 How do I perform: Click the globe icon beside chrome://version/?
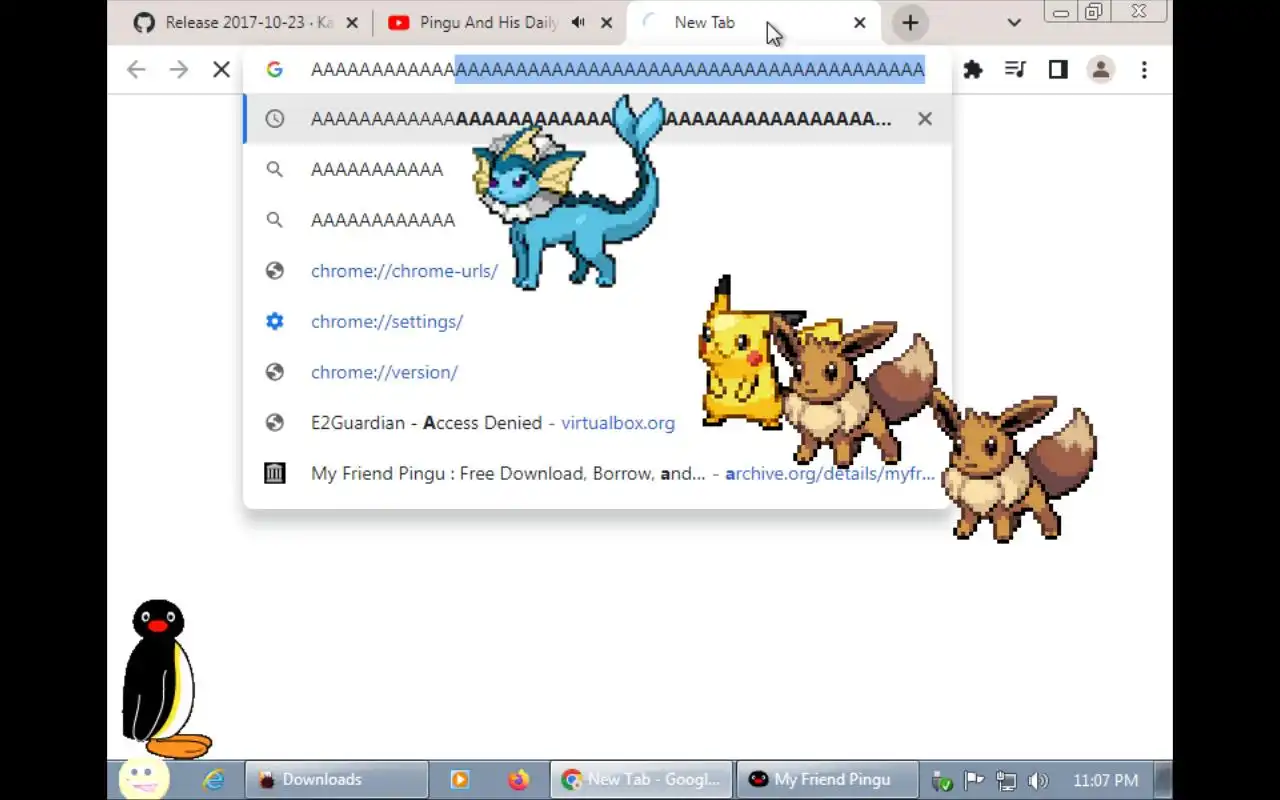[274, 372]
